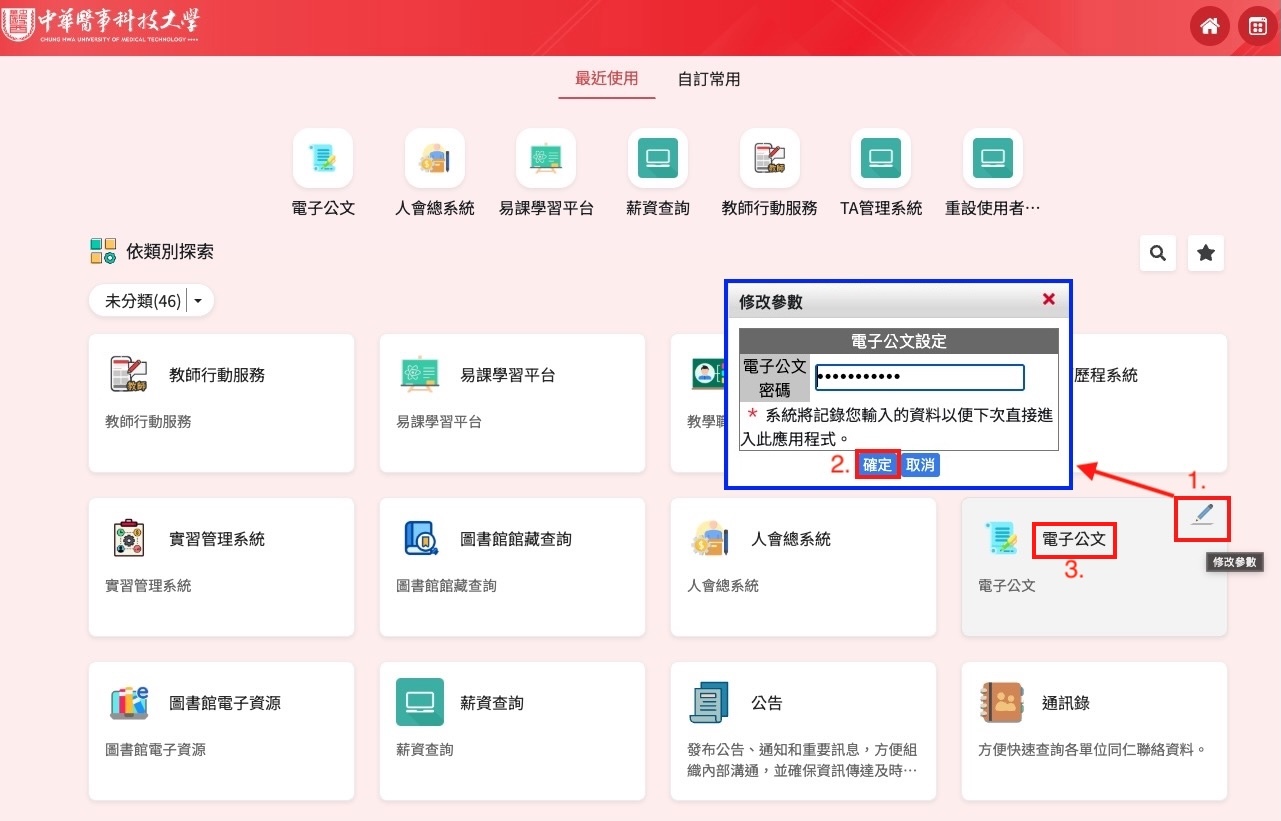Open the TA管理系統 application icon
The height and width of the screenshot is (821, 1281).
pyautogui.click(x=880, y=158)
